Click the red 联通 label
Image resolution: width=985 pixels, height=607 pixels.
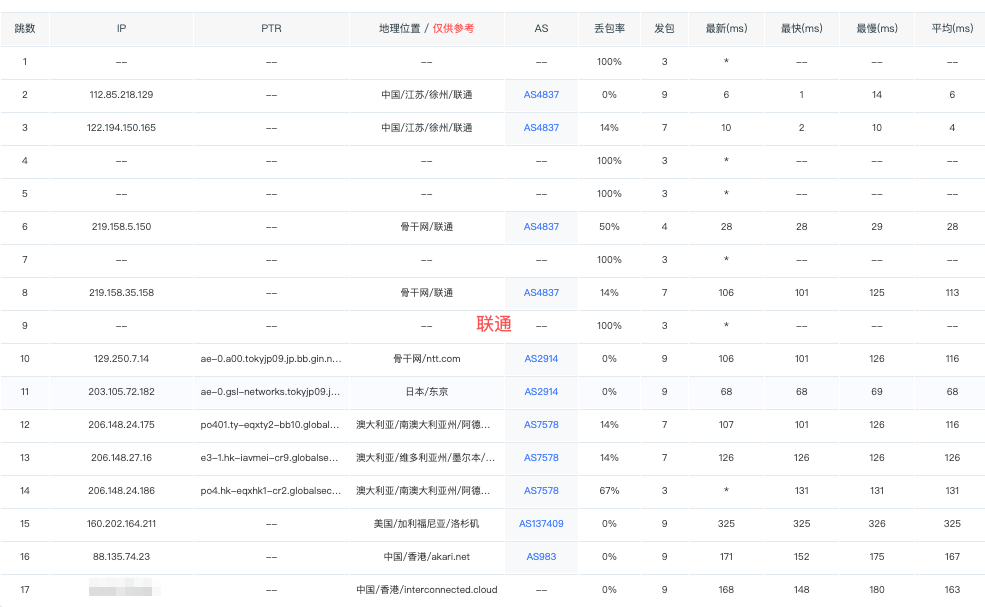(x=494, y=324)
